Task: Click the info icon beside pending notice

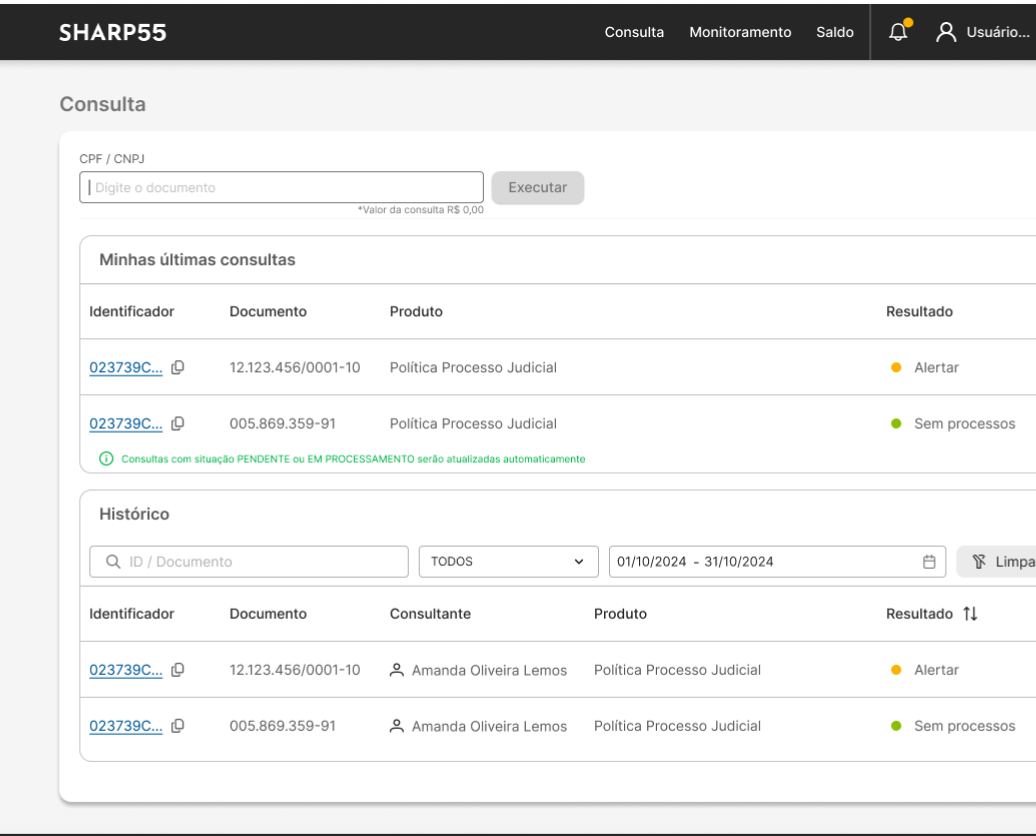Action: point(106,459)
